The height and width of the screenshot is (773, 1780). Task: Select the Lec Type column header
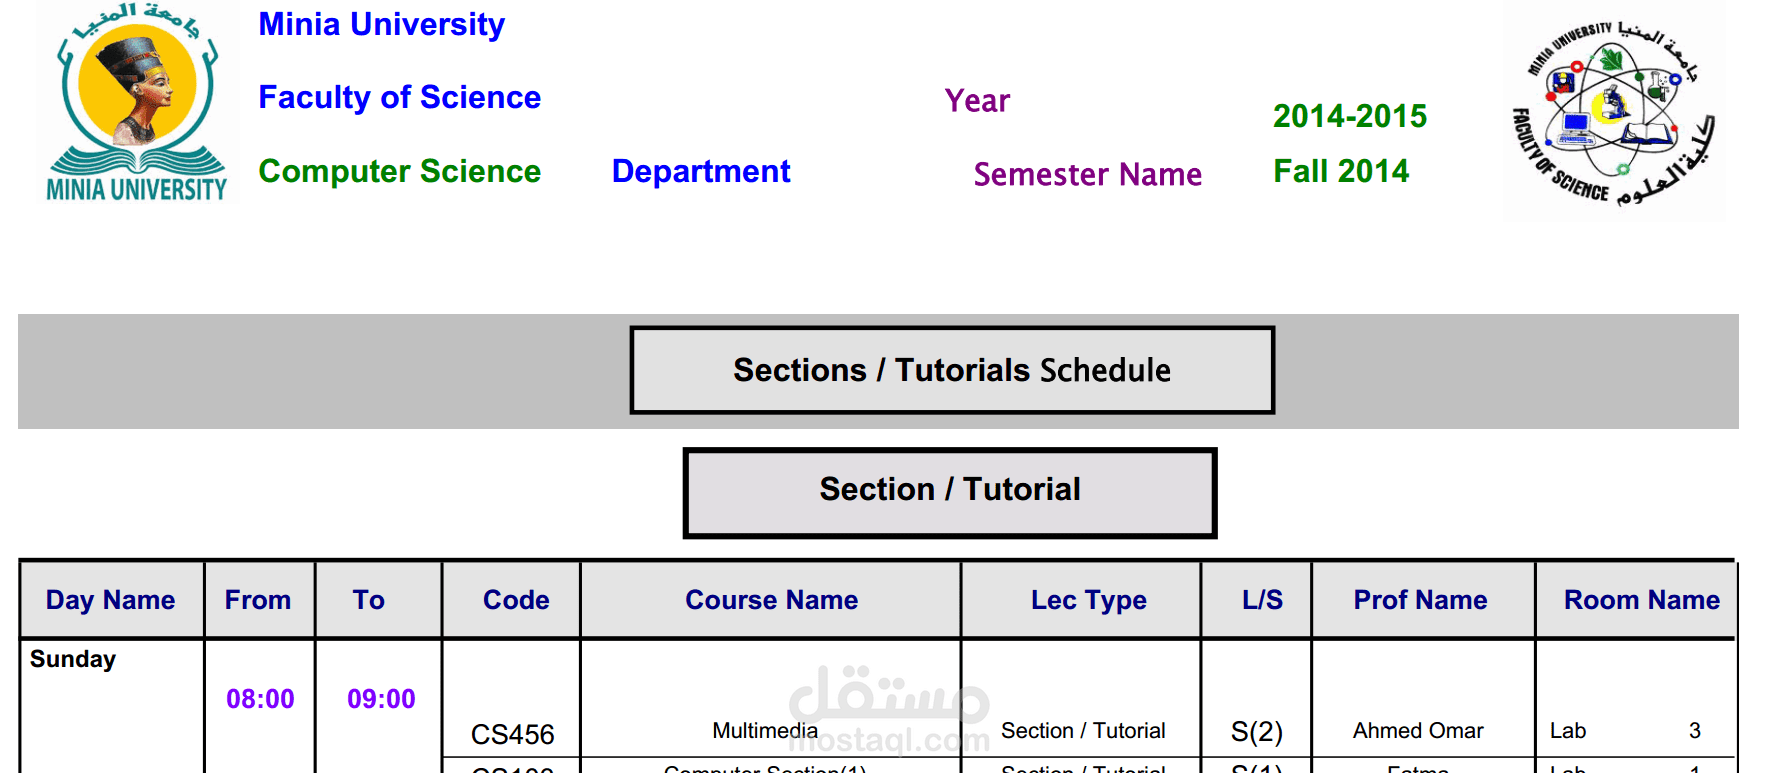[1088, 600]
